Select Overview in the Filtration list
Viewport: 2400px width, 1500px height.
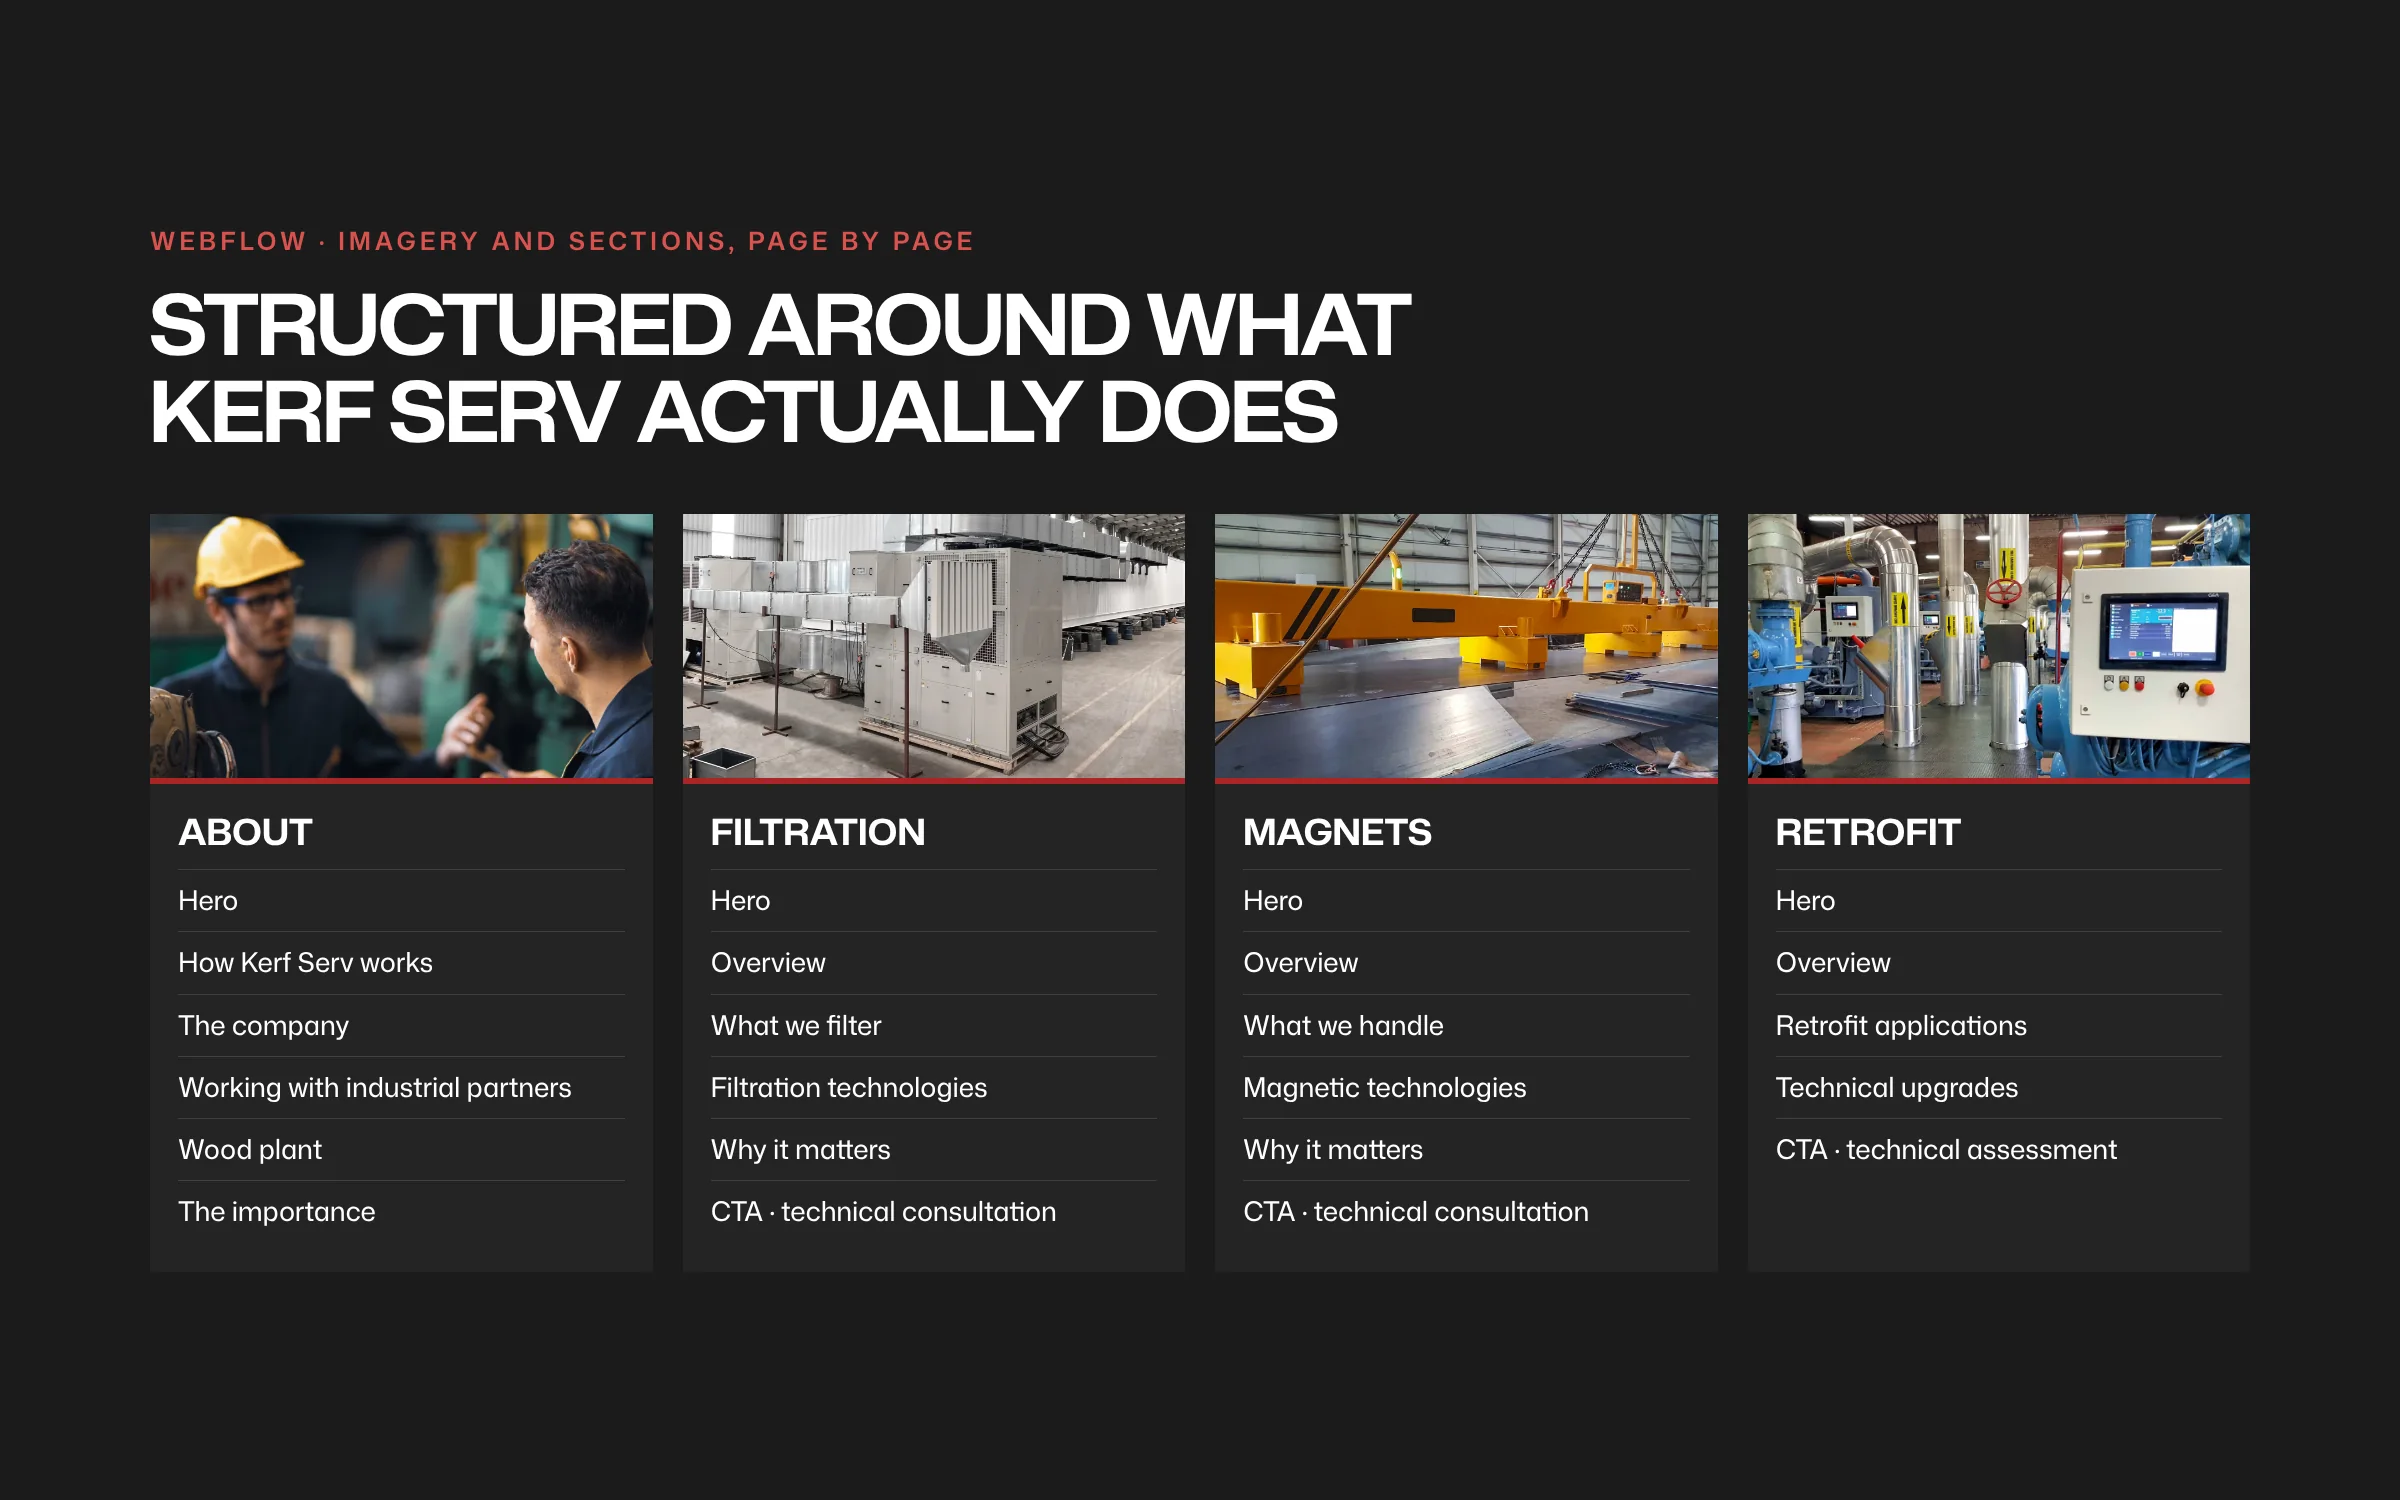pyautogui.click(x=933, y=963)
